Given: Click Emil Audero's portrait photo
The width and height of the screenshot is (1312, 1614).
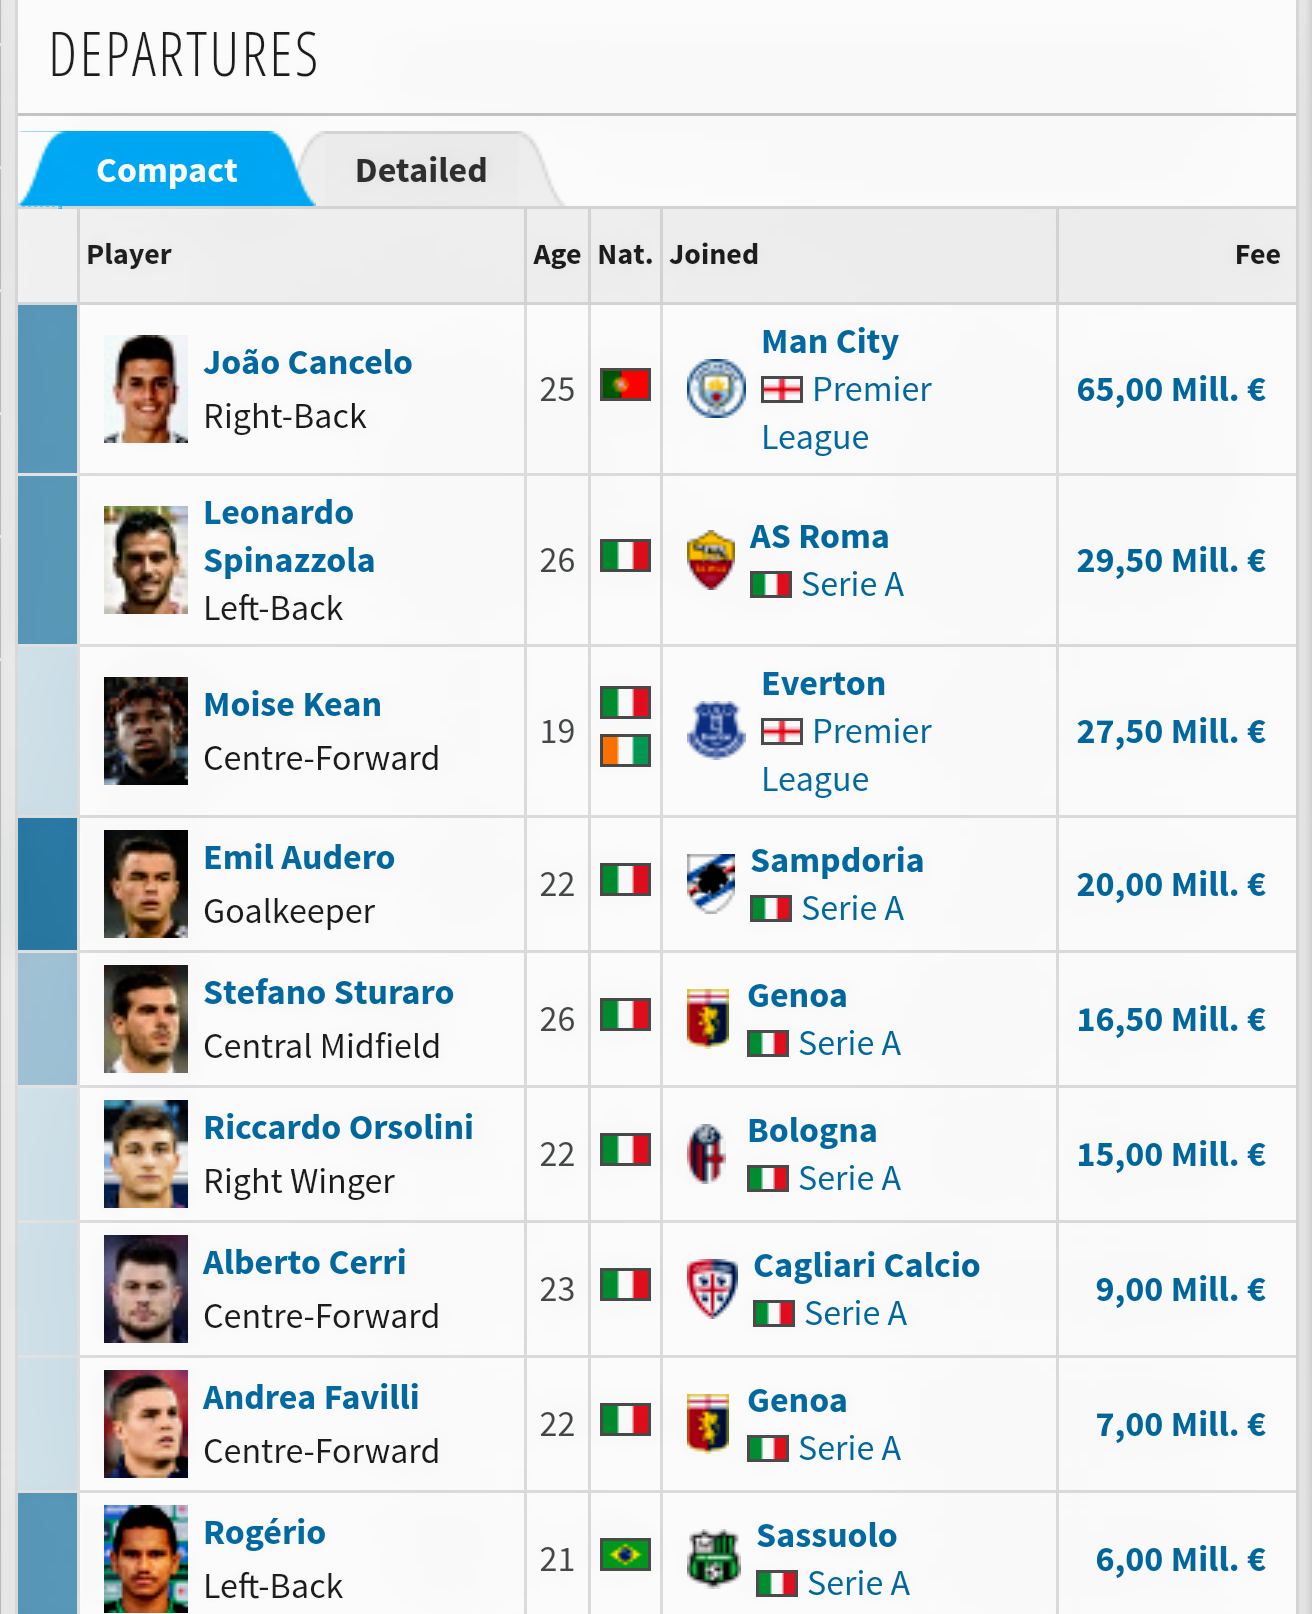Looking at the screenshot, I should click(x=146, y=884).
